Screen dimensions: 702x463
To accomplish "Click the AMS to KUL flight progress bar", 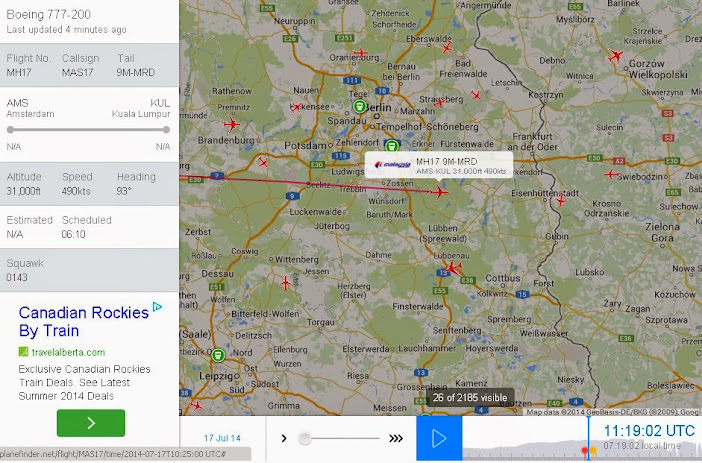I will pos(88,130).
